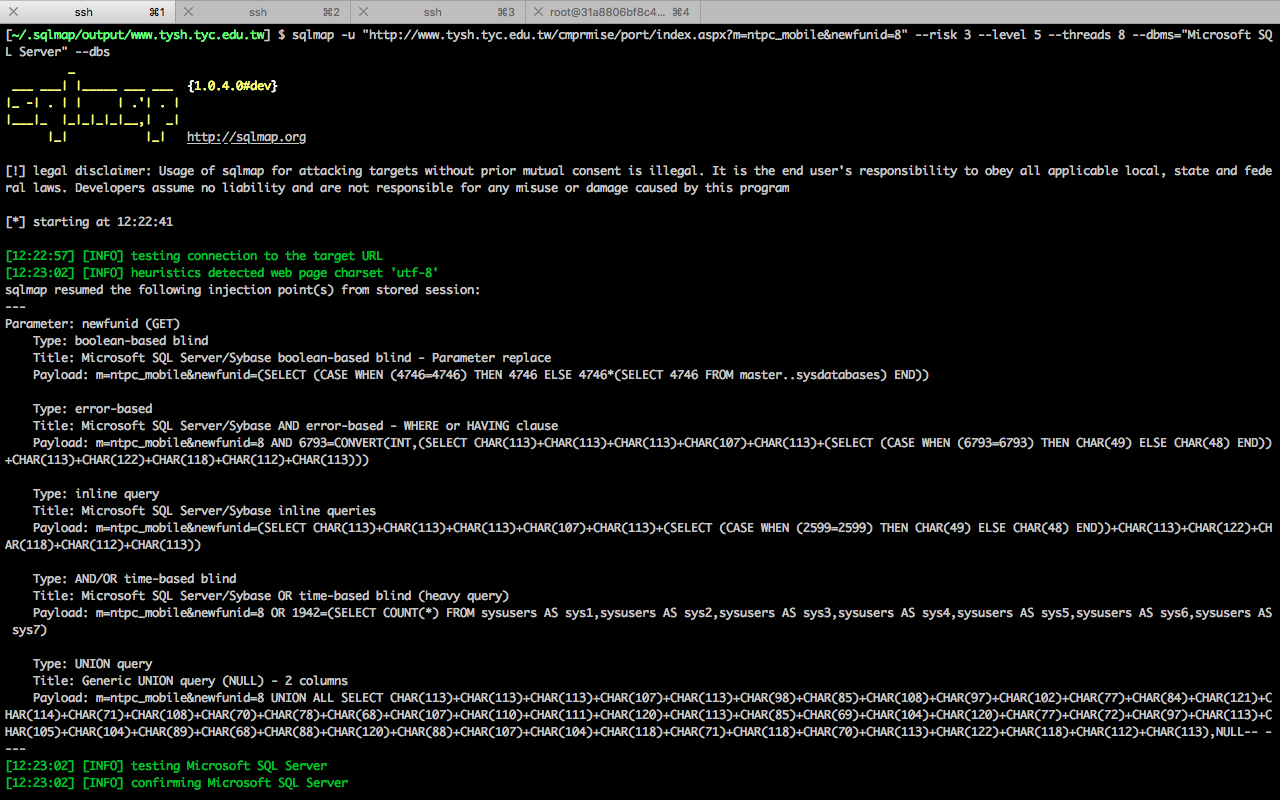Viewport: 1280px width, 800px height.
Task: Open the http://sqlmap.org link
Action: point(246,137)
